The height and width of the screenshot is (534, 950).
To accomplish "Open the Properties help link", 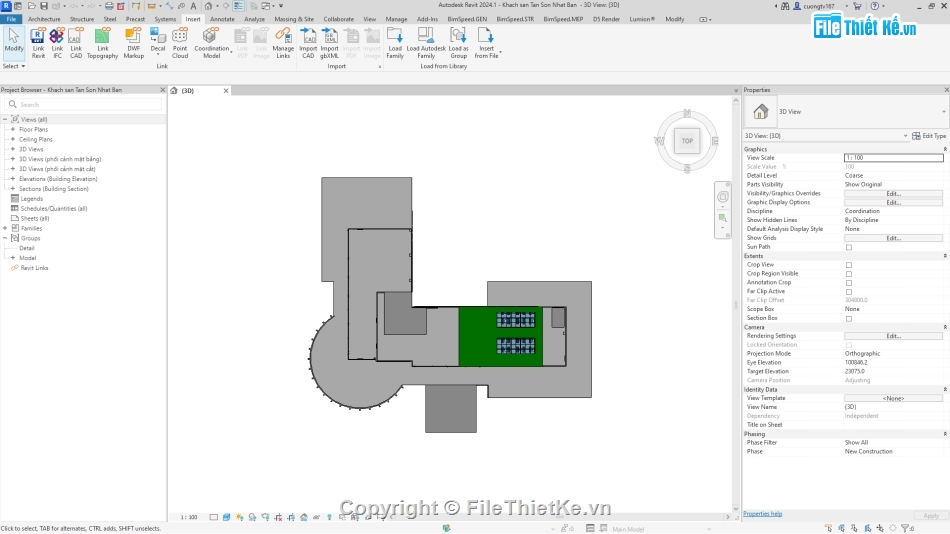I will point(762,513).
